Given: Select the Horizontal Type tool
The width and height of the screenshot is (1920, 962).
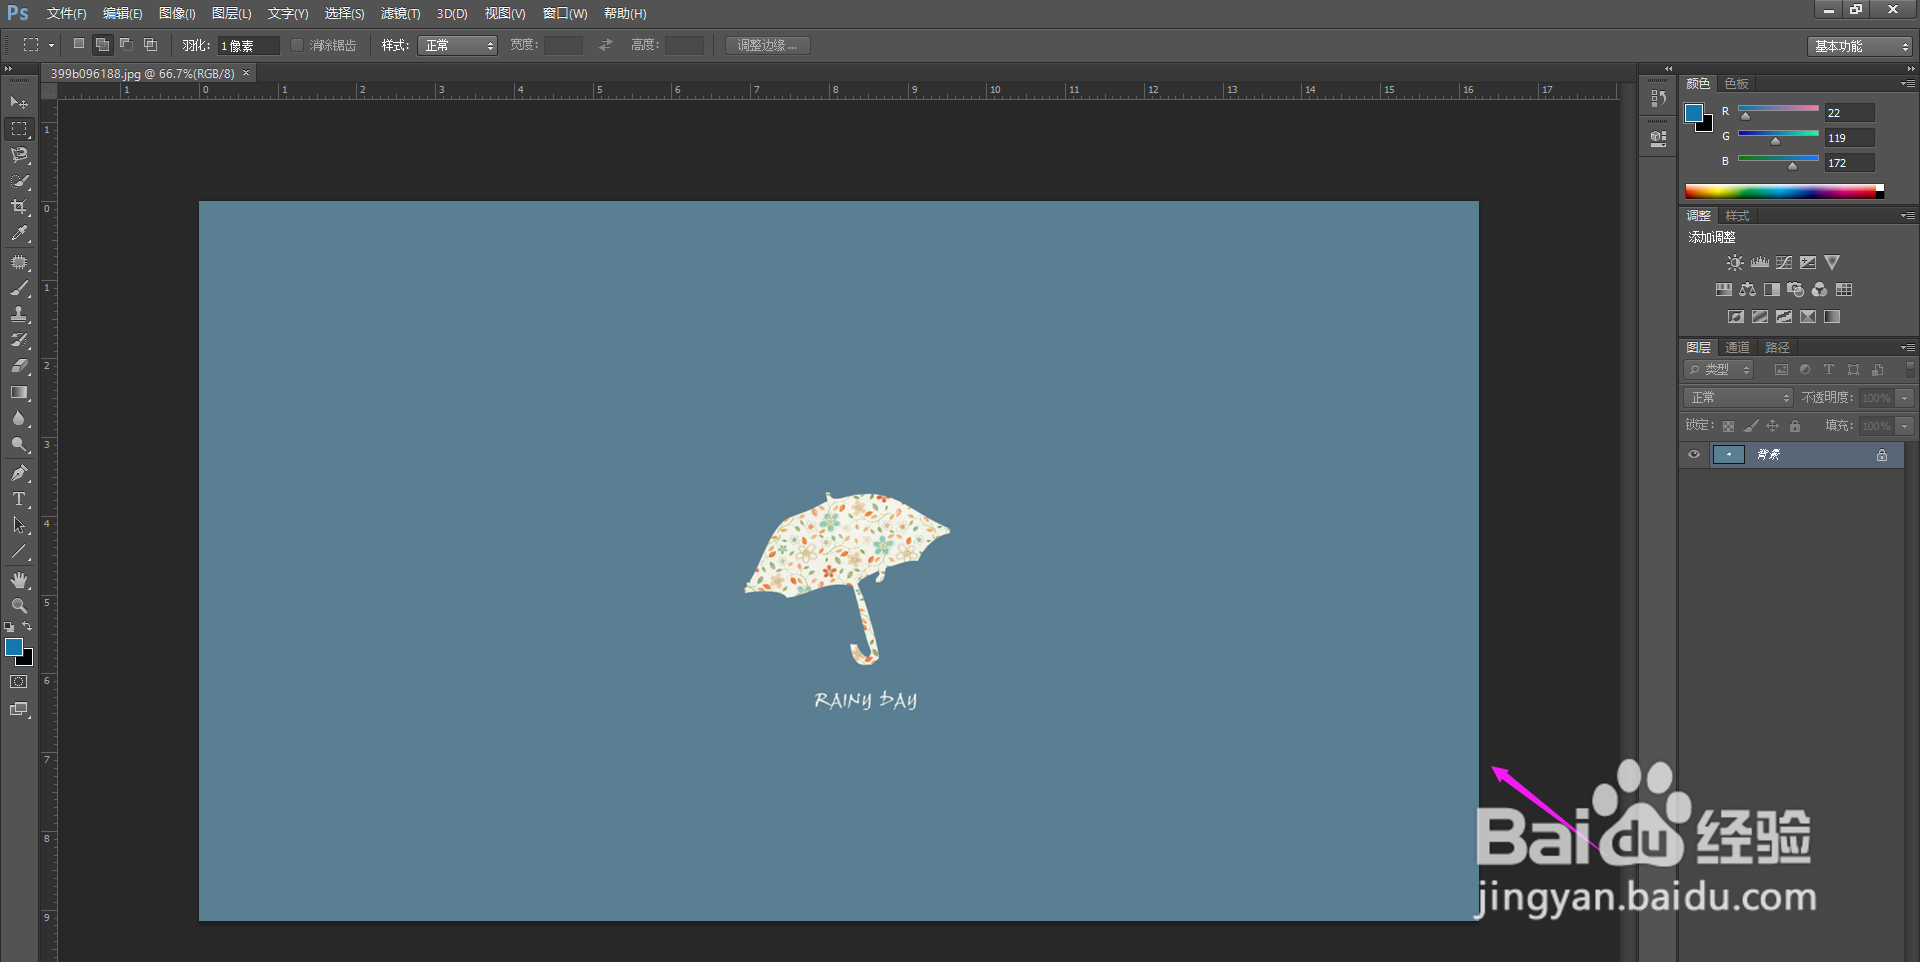Looking at the screenshot, I should [x=19, y=499].
